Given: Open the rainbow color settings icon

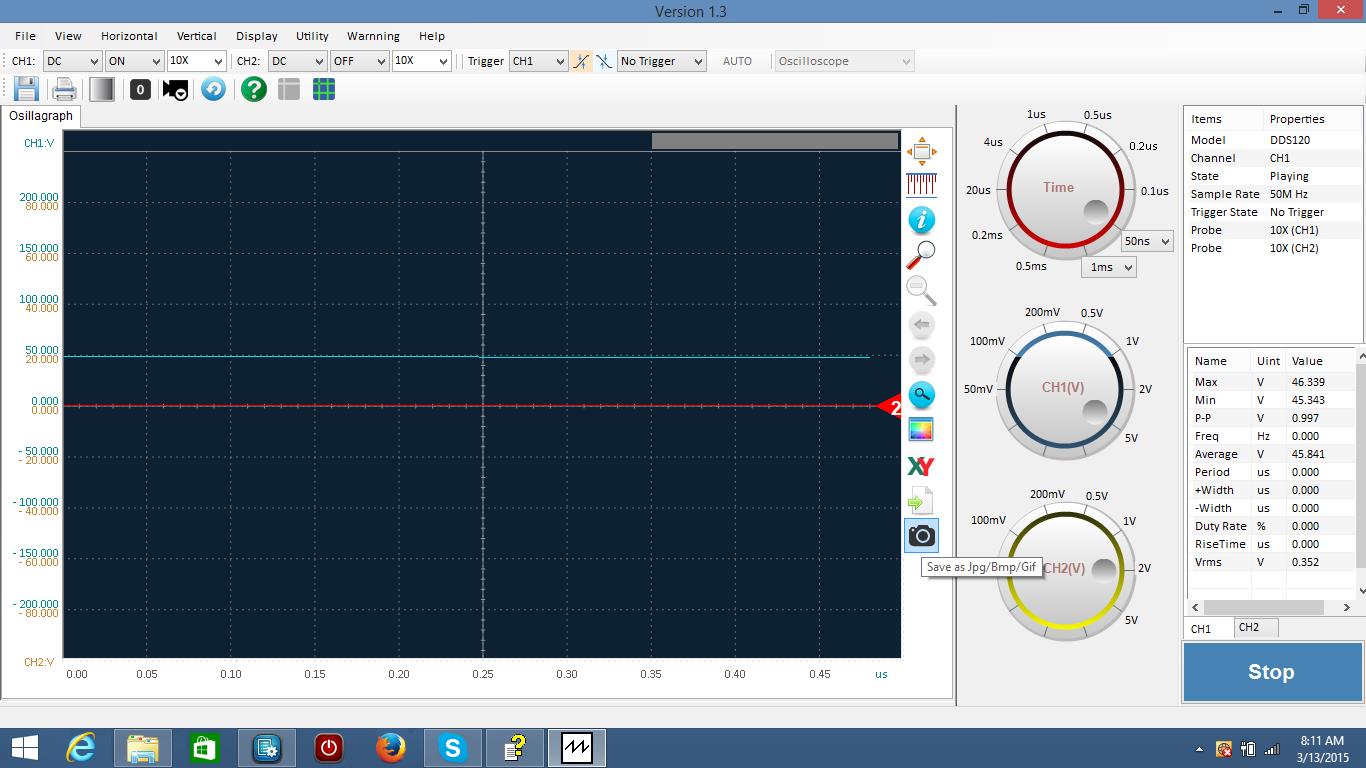Looking at the screenshot, I should click(920, 430).
